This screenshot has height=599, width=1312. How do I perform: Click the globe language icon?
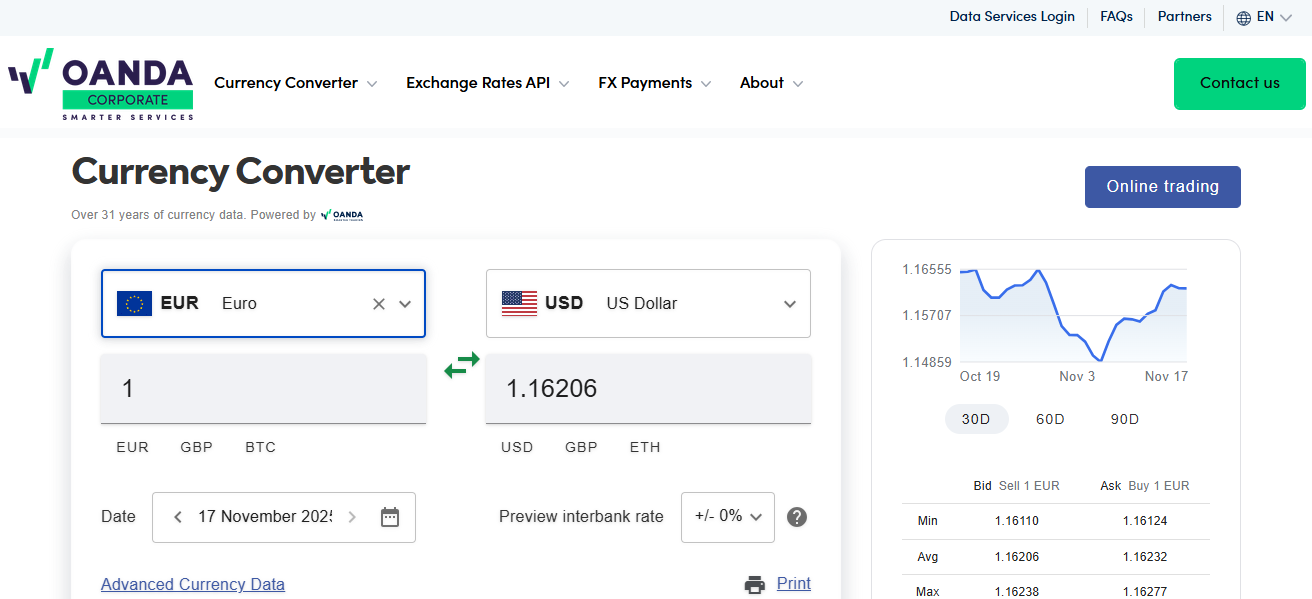click(1244, 18)
